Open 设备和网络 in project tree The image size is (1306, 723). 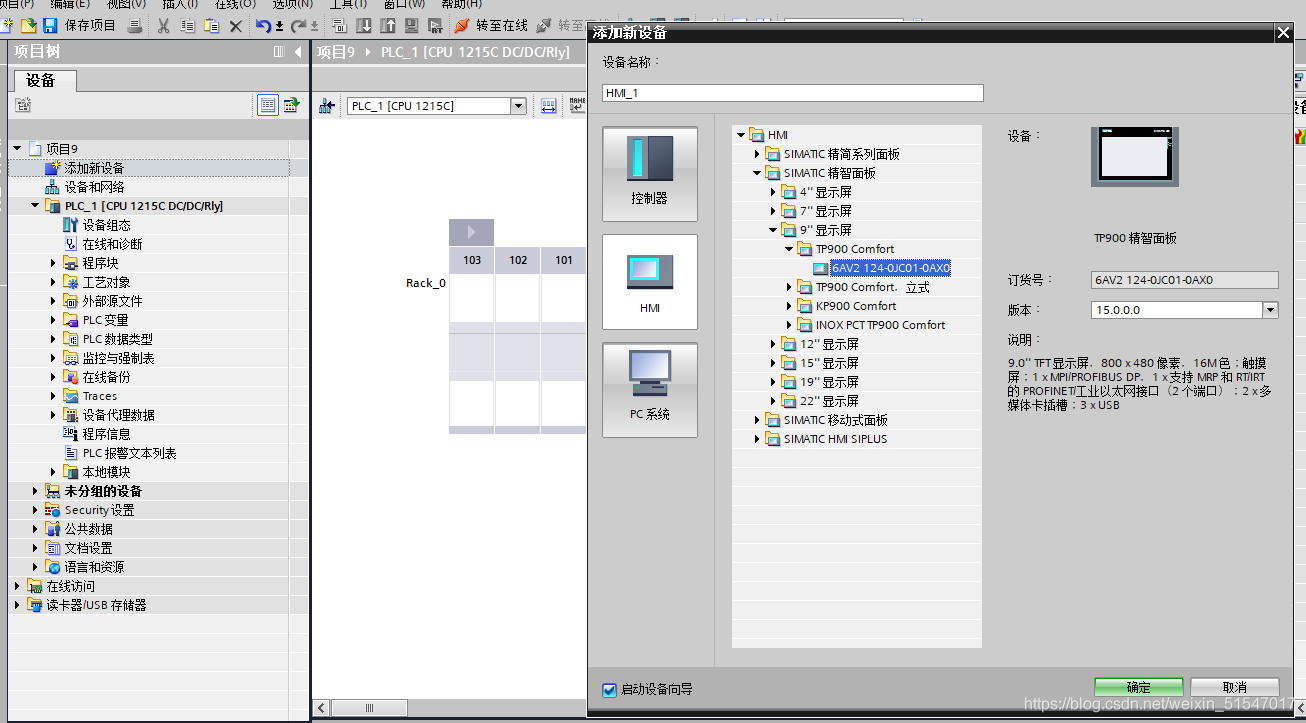coord(94,187)
